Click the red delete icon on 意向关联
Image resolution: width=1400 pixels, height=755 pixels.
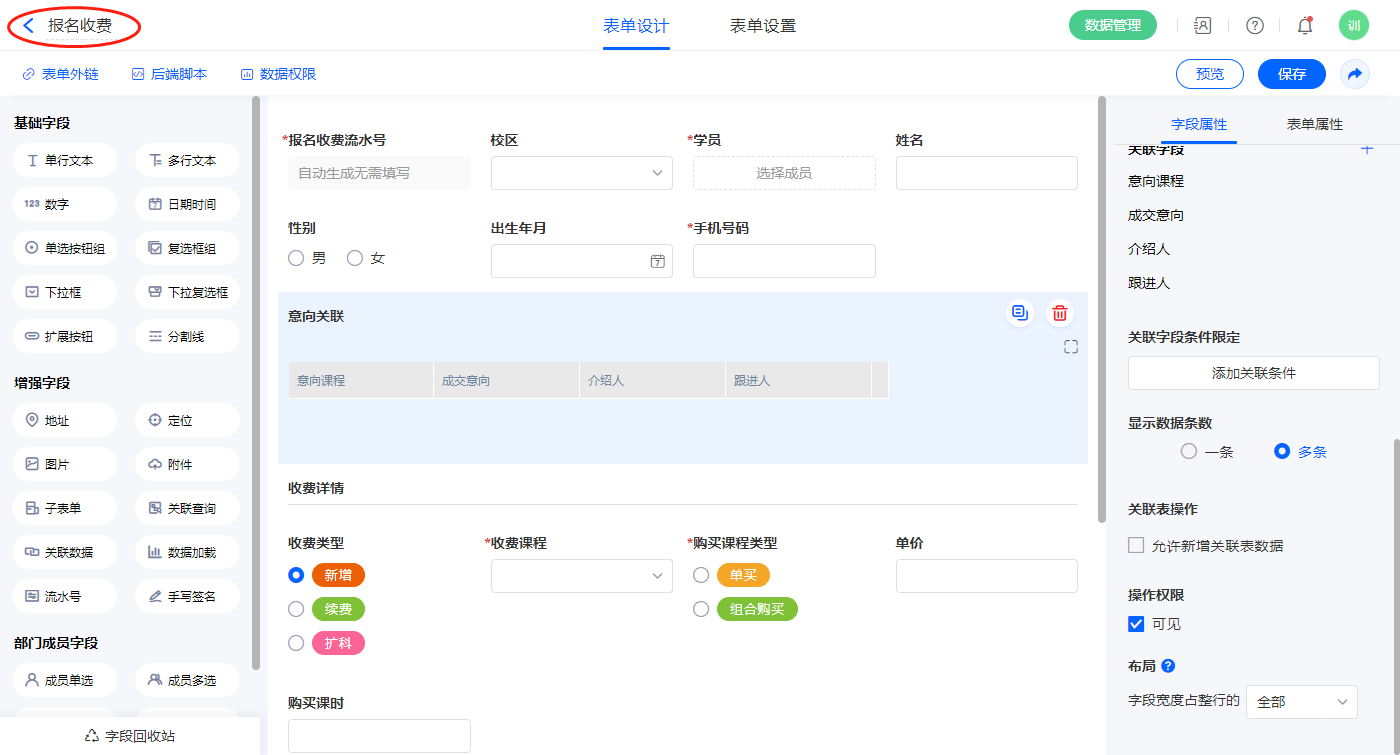pos(1060,314)
